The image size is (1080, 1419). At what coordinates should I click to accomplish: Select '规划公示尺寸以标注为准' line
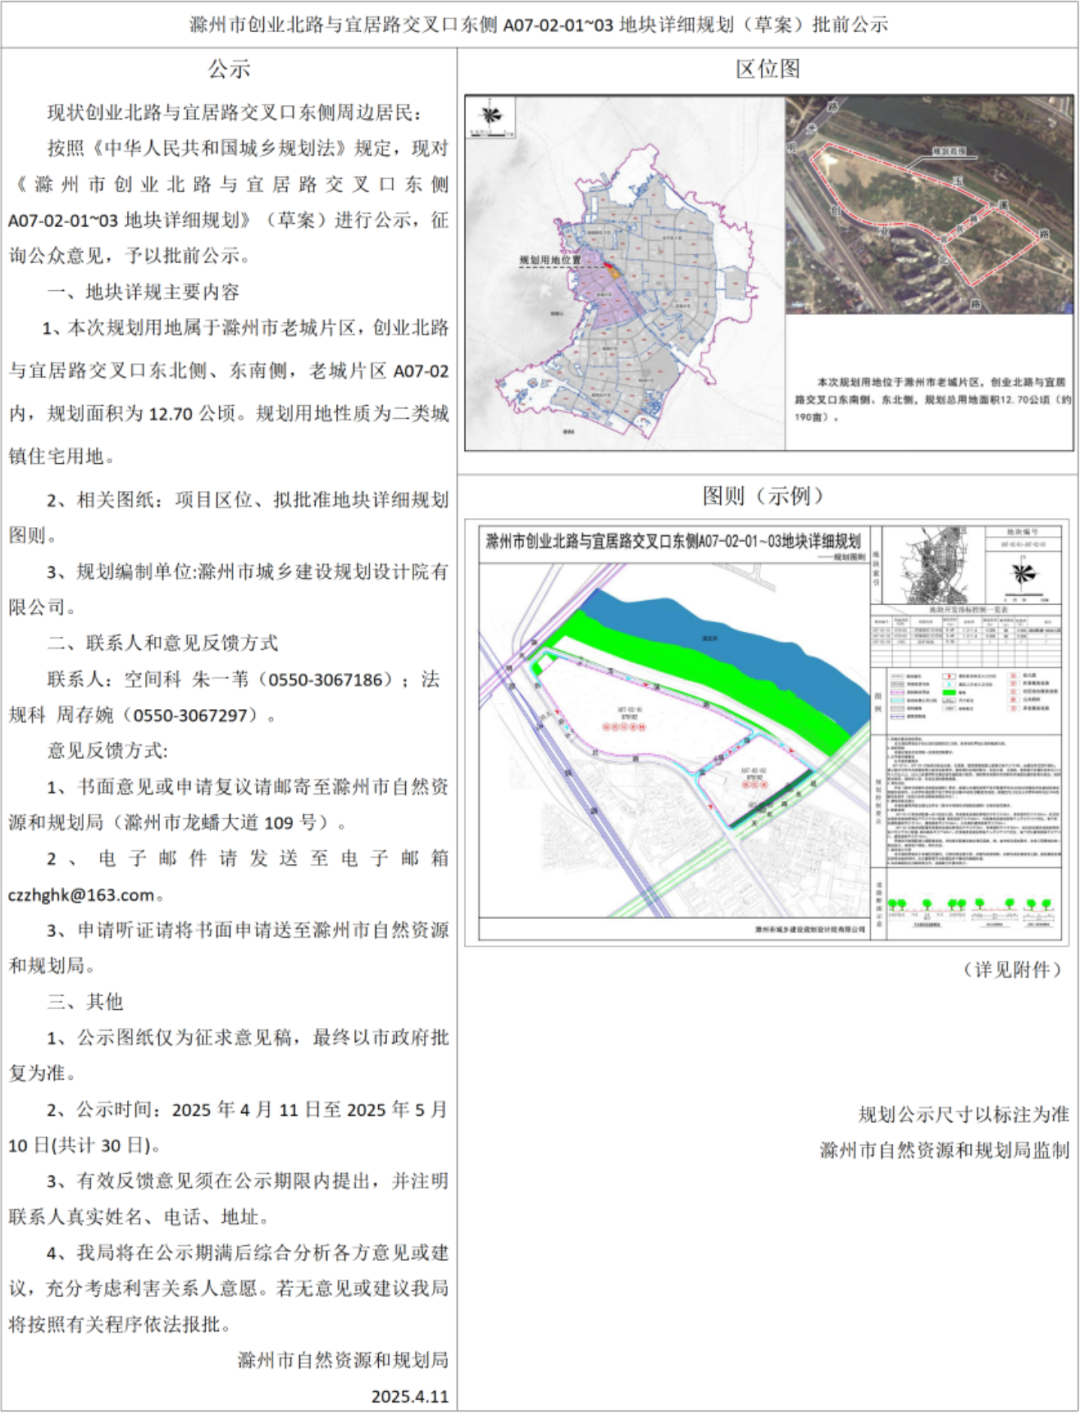(963, 1115)
